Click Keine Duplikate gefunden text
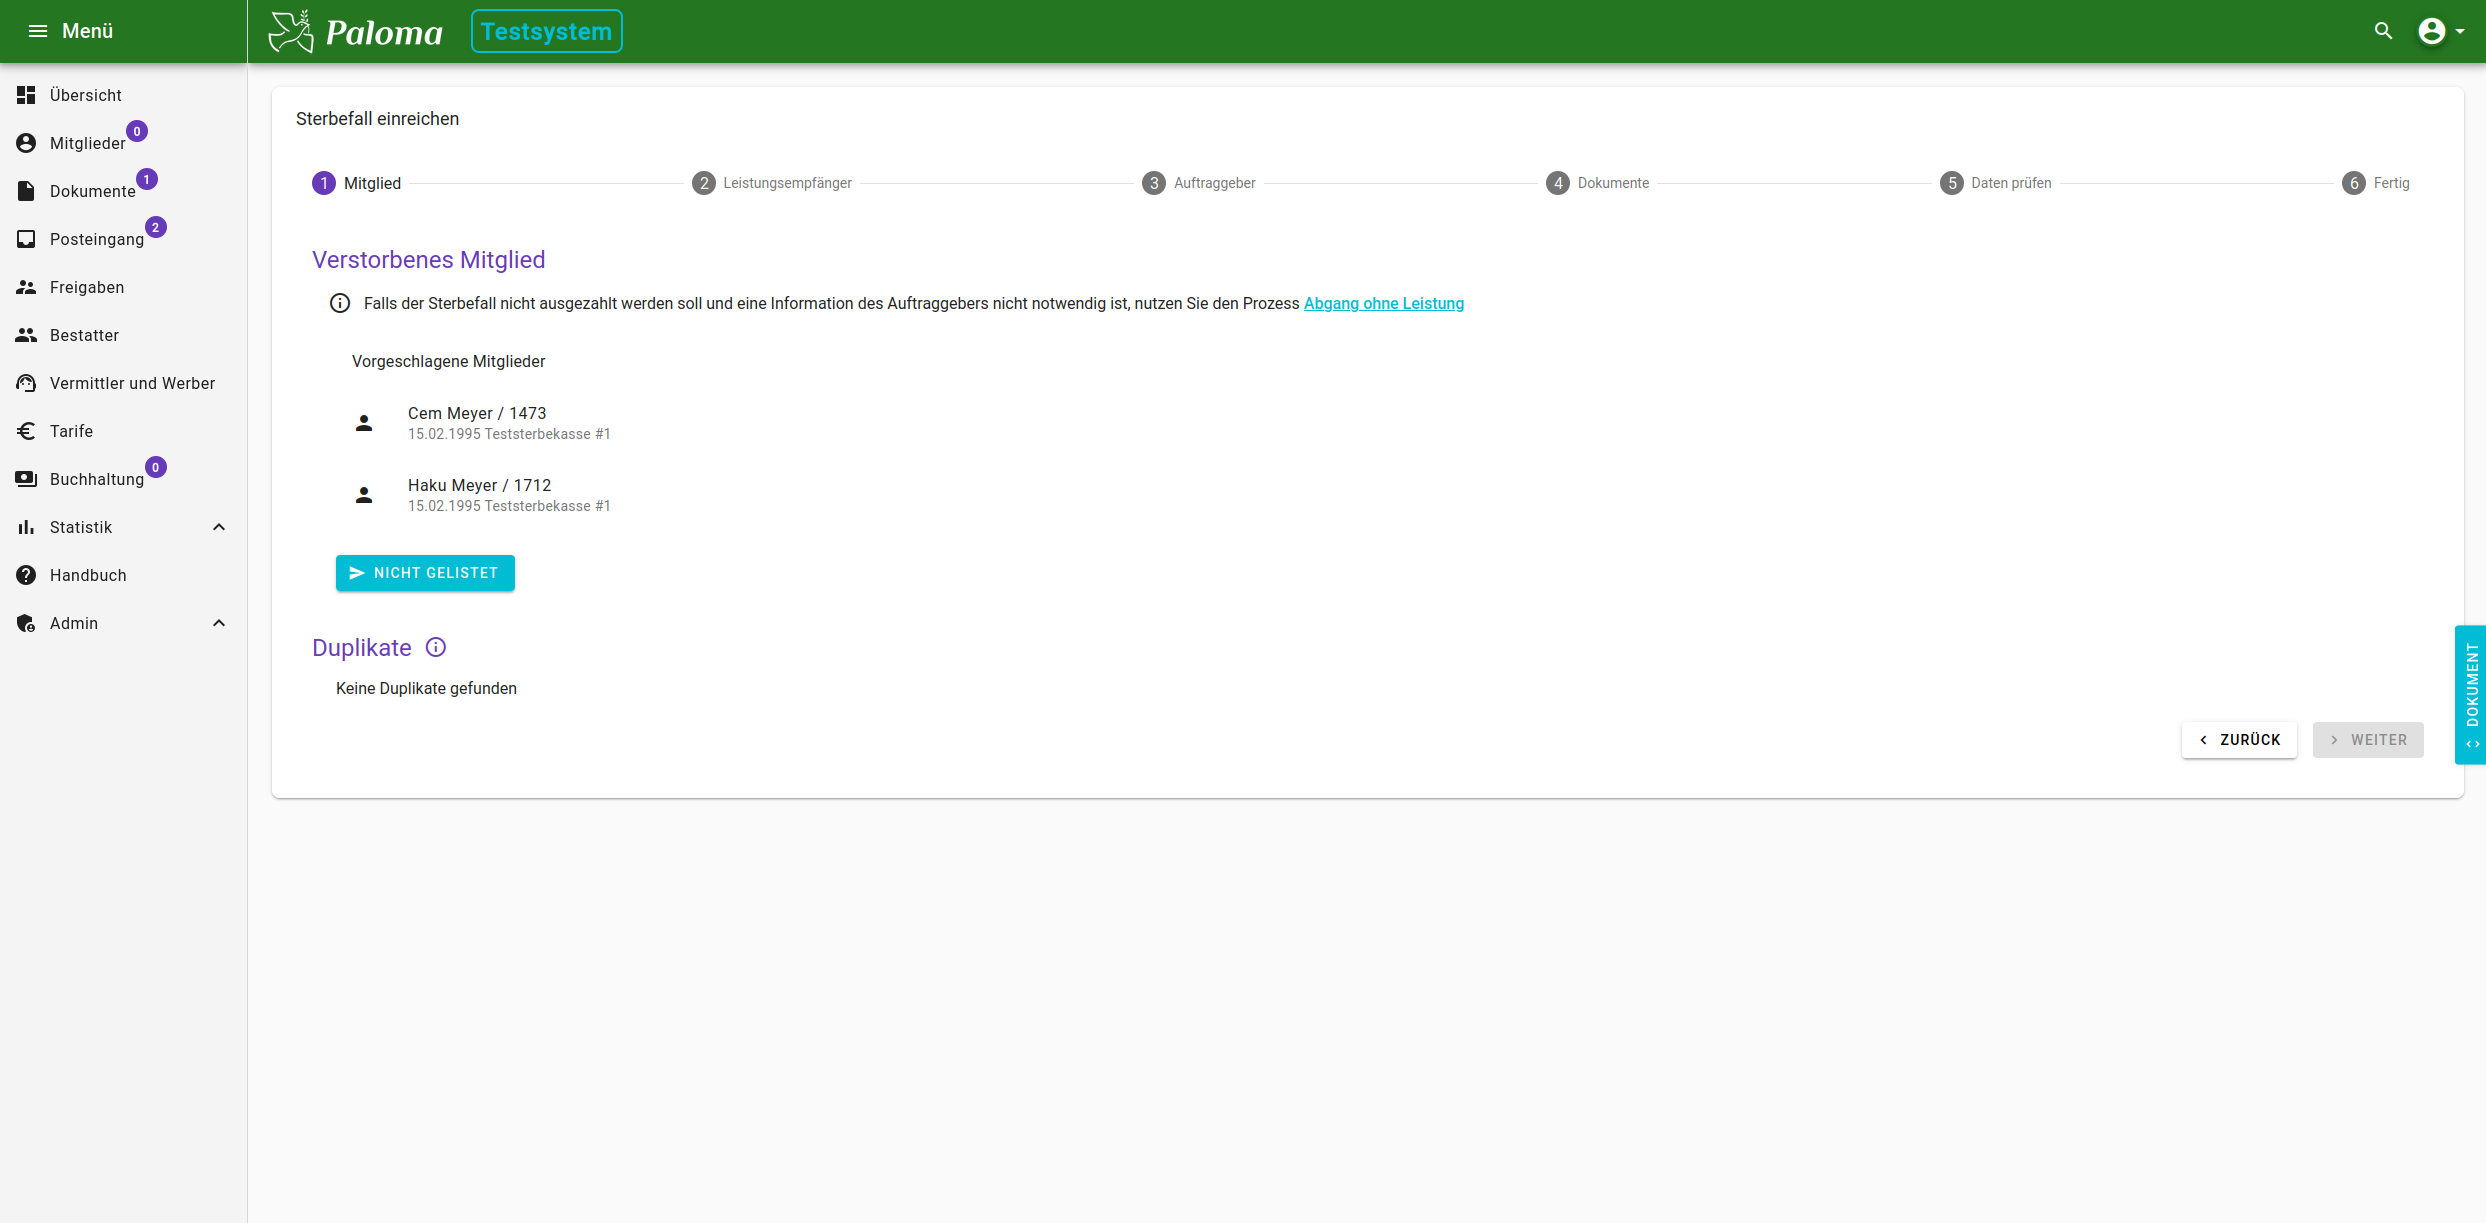Image resolution: width=2486 pixels, height=1223 pixels. tap(426, 688)
